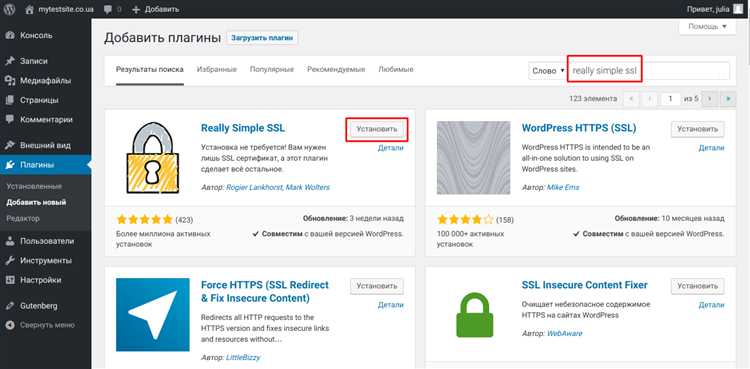Click the plus icon beside Добавить
Viewport: 750px width, 369px height.
tap(136, 9)
